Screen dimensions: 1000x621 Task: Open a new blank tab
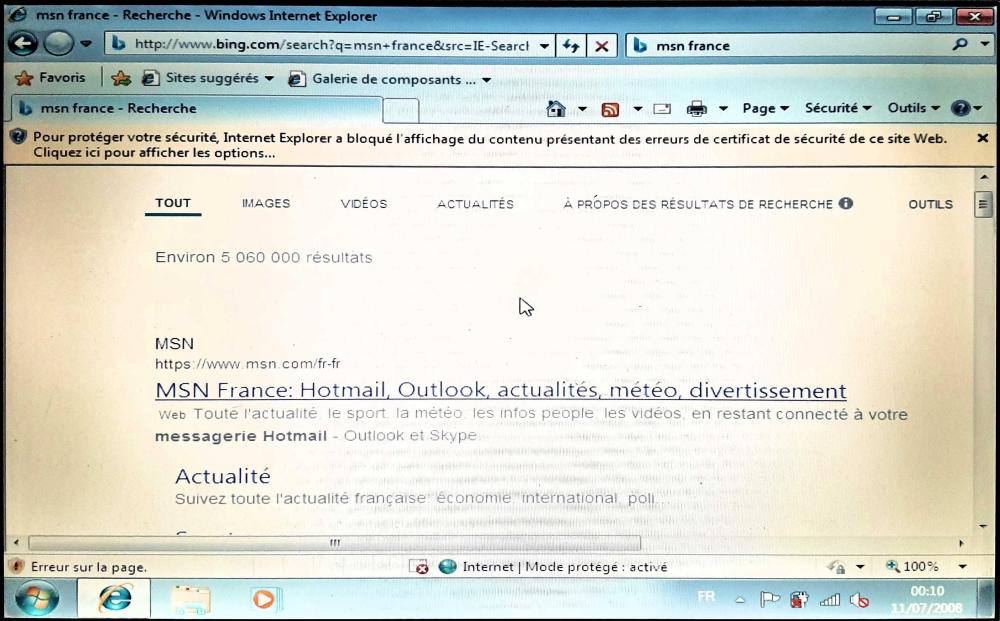pyautogui.click(x=401, y=110)
